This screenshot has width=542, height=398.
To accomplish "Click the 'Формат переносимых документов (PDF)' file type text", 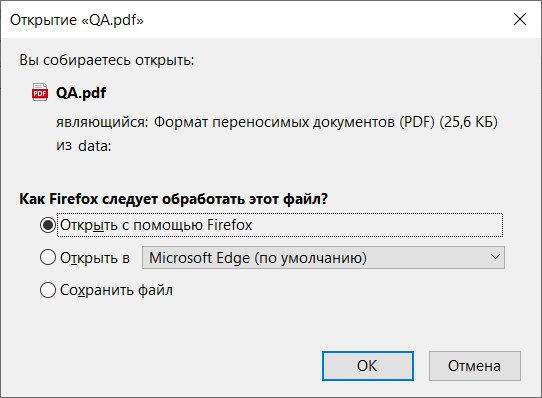I will (294, 122).
